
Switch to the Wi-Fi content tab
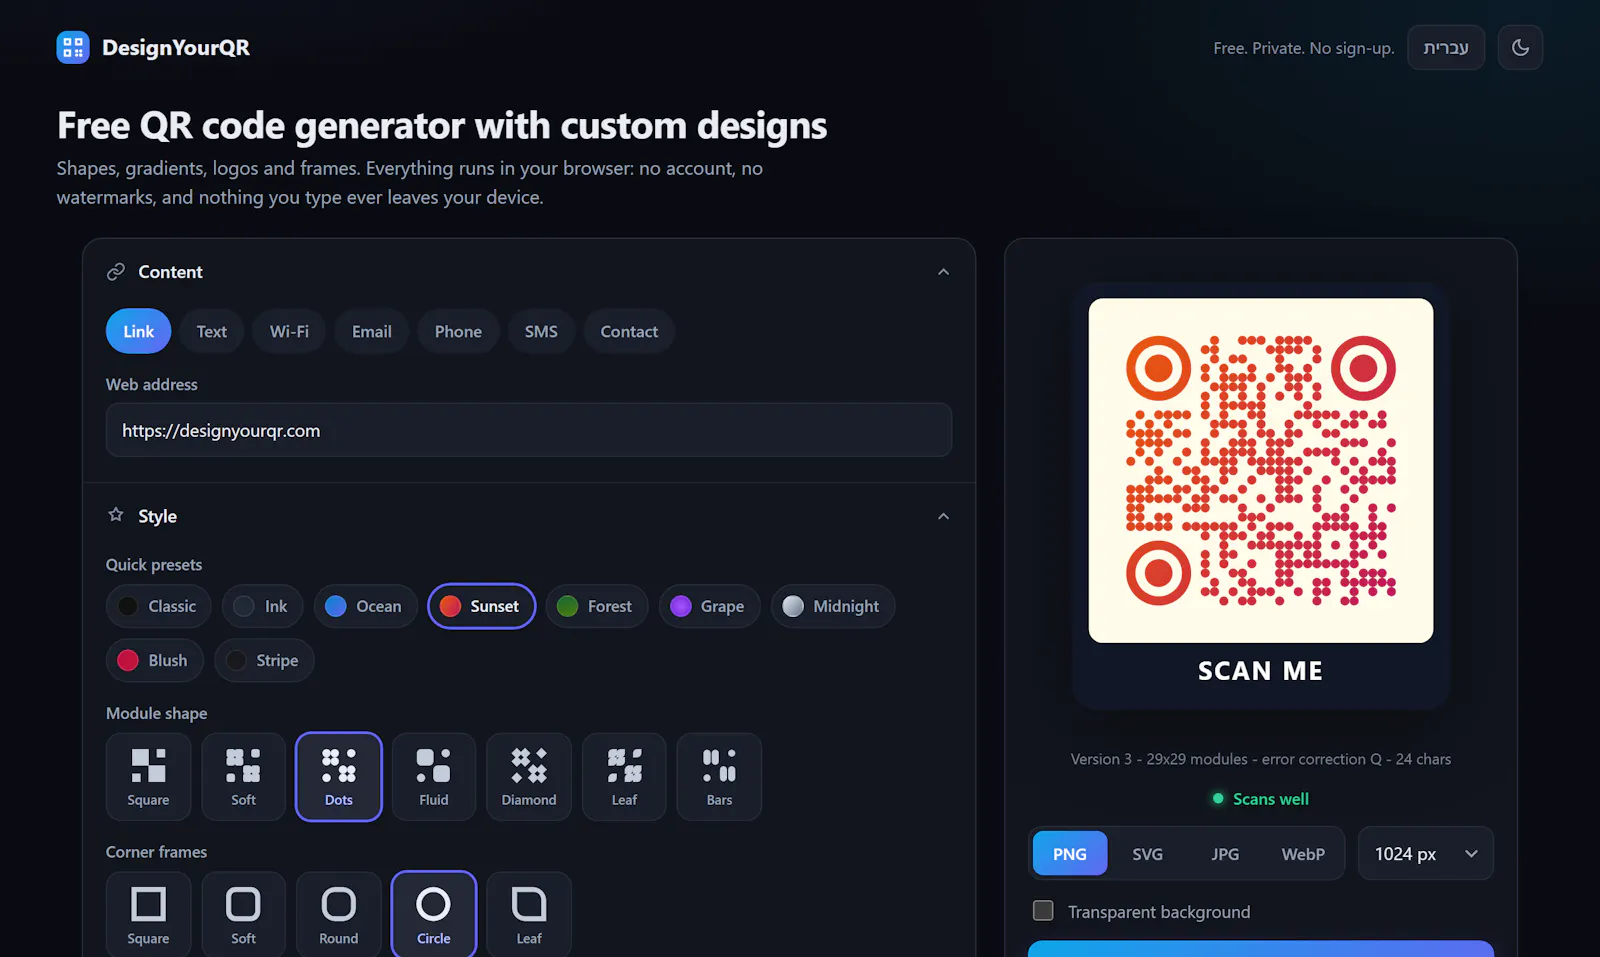[x=289, y=331]
